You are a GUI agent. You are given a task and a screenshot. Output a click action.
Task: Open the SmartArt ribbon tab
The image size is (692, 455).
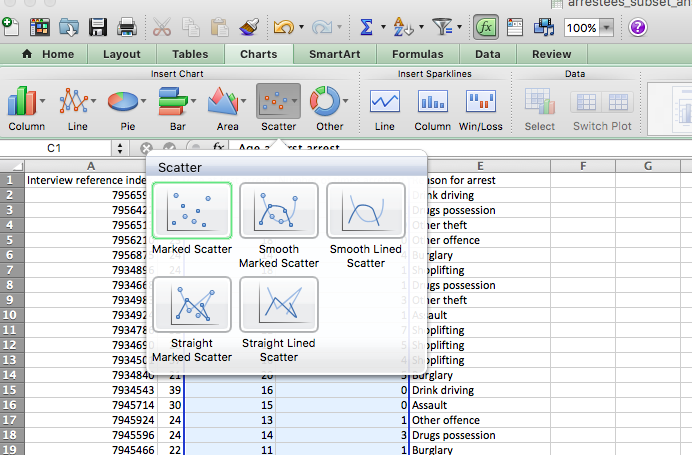(335, 54)
